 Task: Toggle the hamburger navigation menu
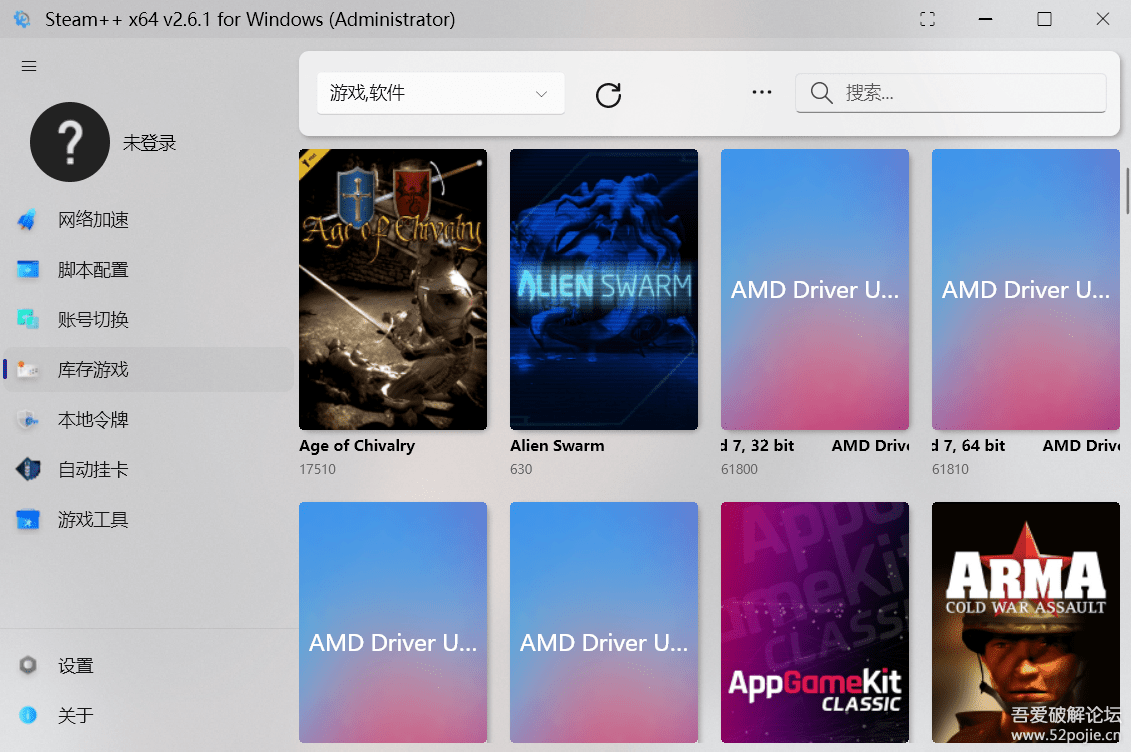coord(29,66)
